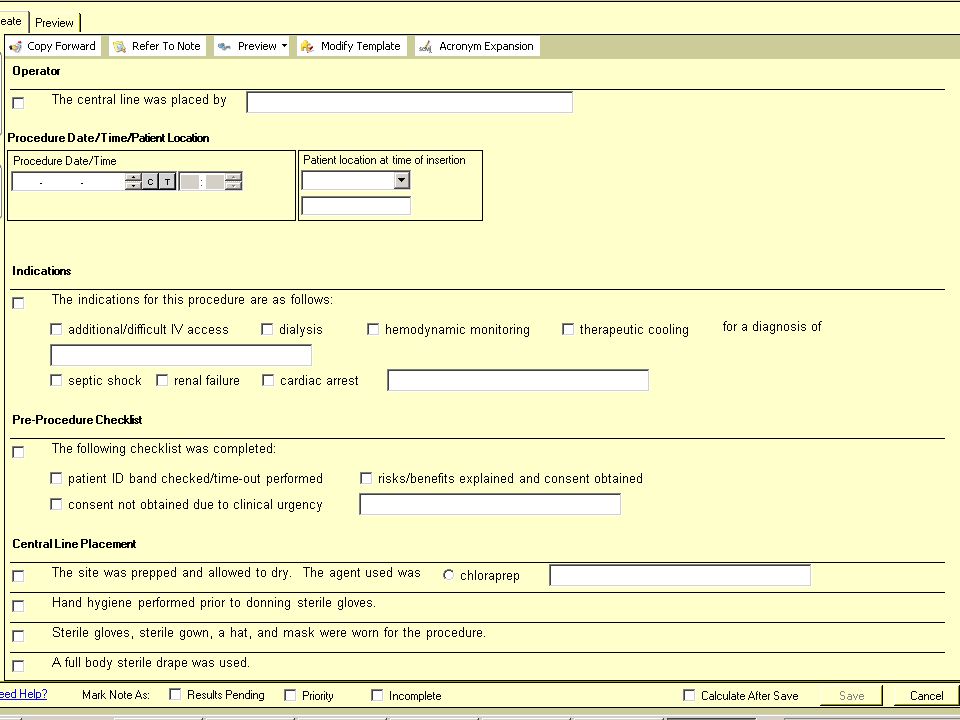Click the Modify Template icon
This screenshot has width=960, height=720.
(x=307, y=47)
